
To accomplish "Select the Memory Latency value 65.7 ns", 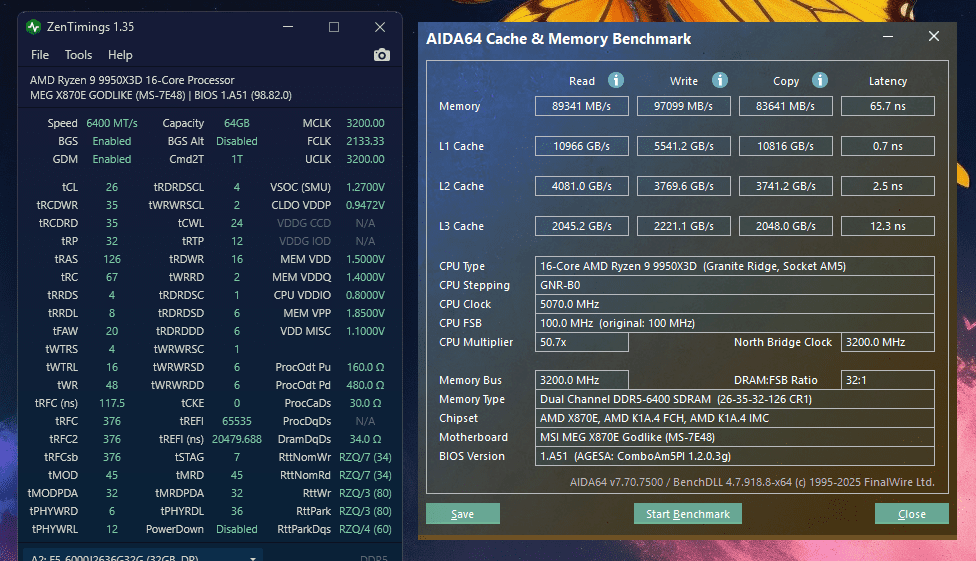I will tap(888, 106).
